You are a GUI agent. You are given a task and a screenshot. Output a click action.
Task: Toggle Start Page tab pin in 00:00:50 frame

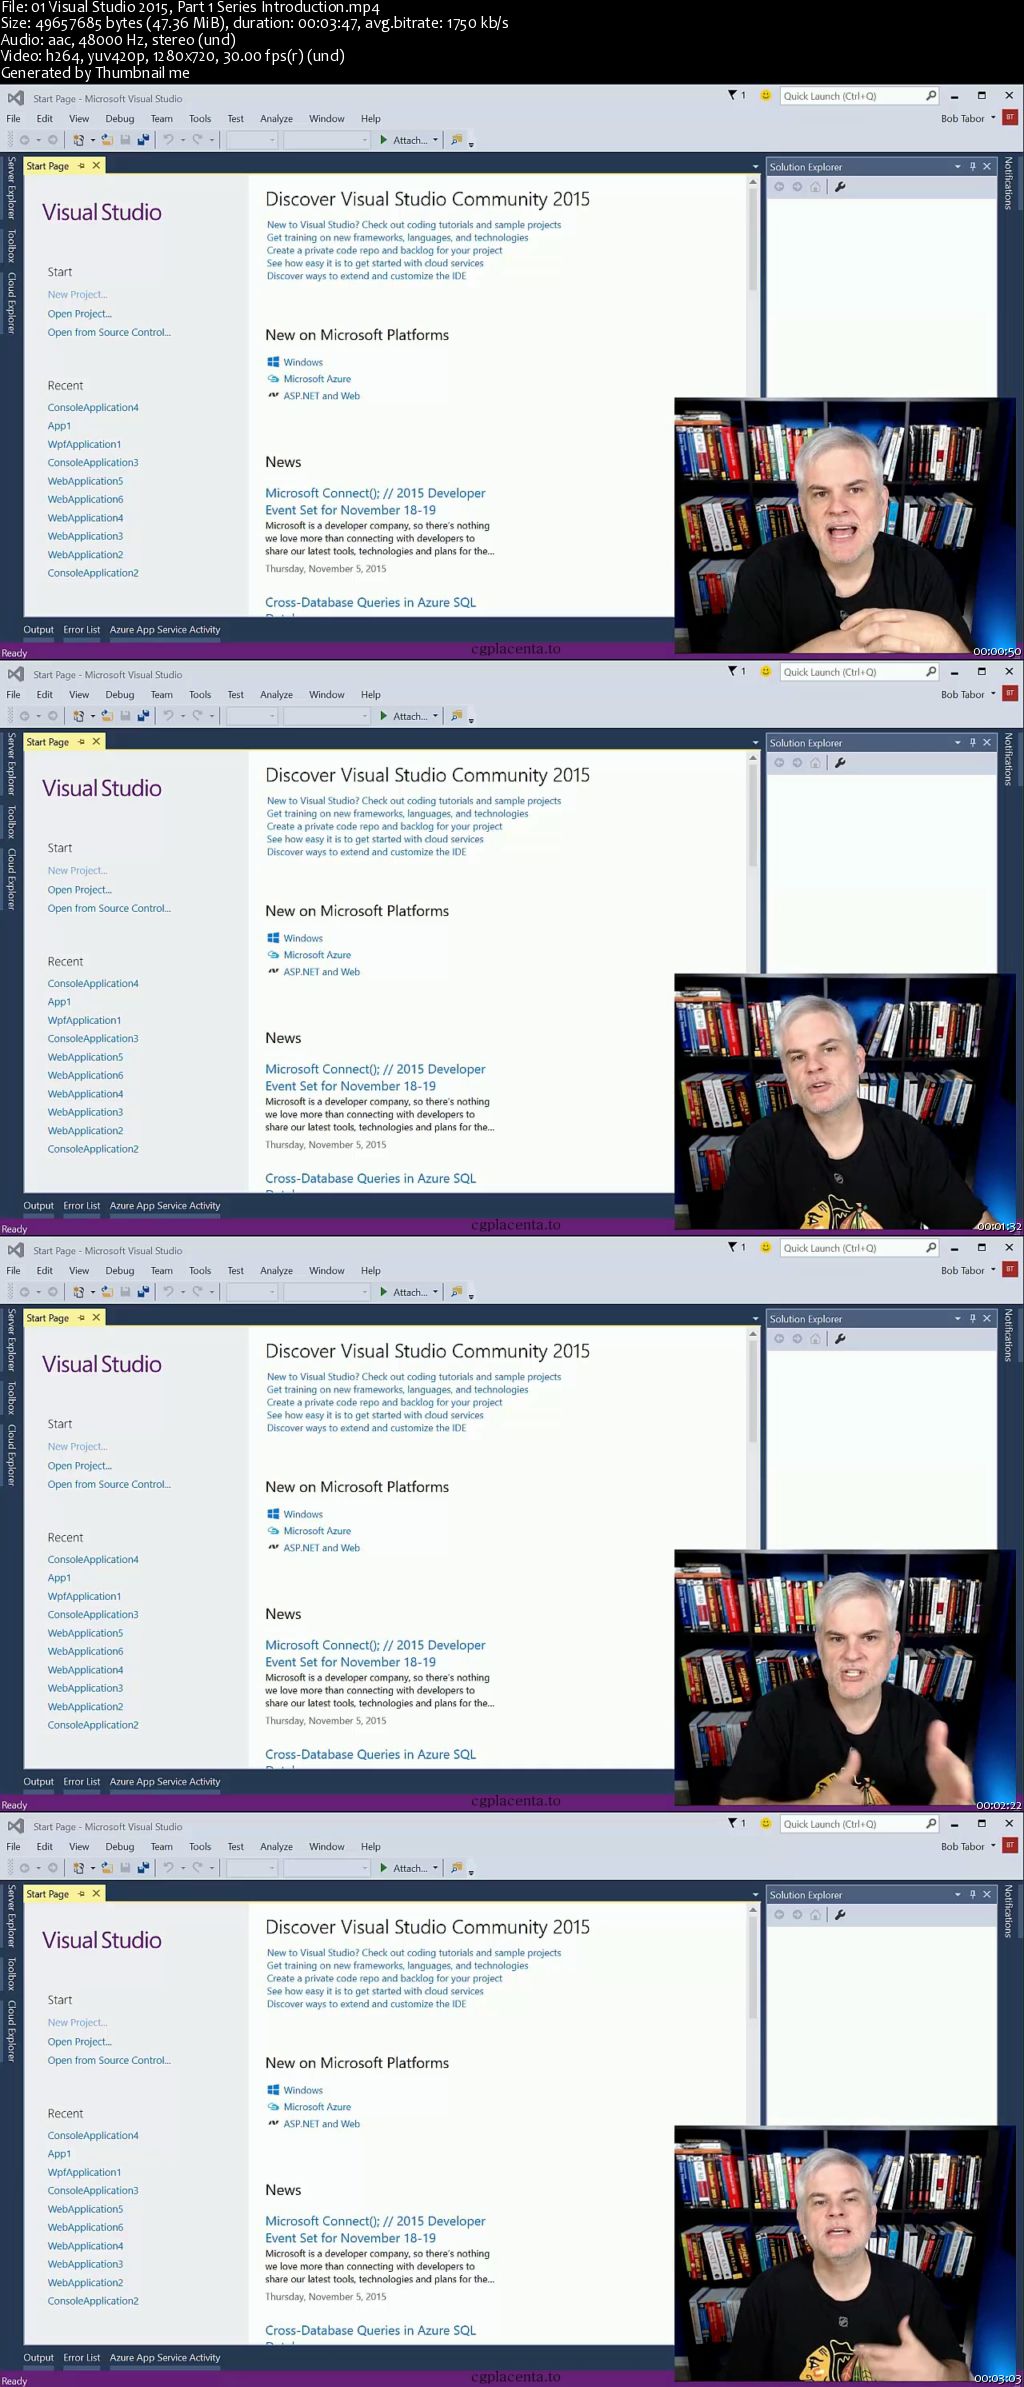pos(81,166)
